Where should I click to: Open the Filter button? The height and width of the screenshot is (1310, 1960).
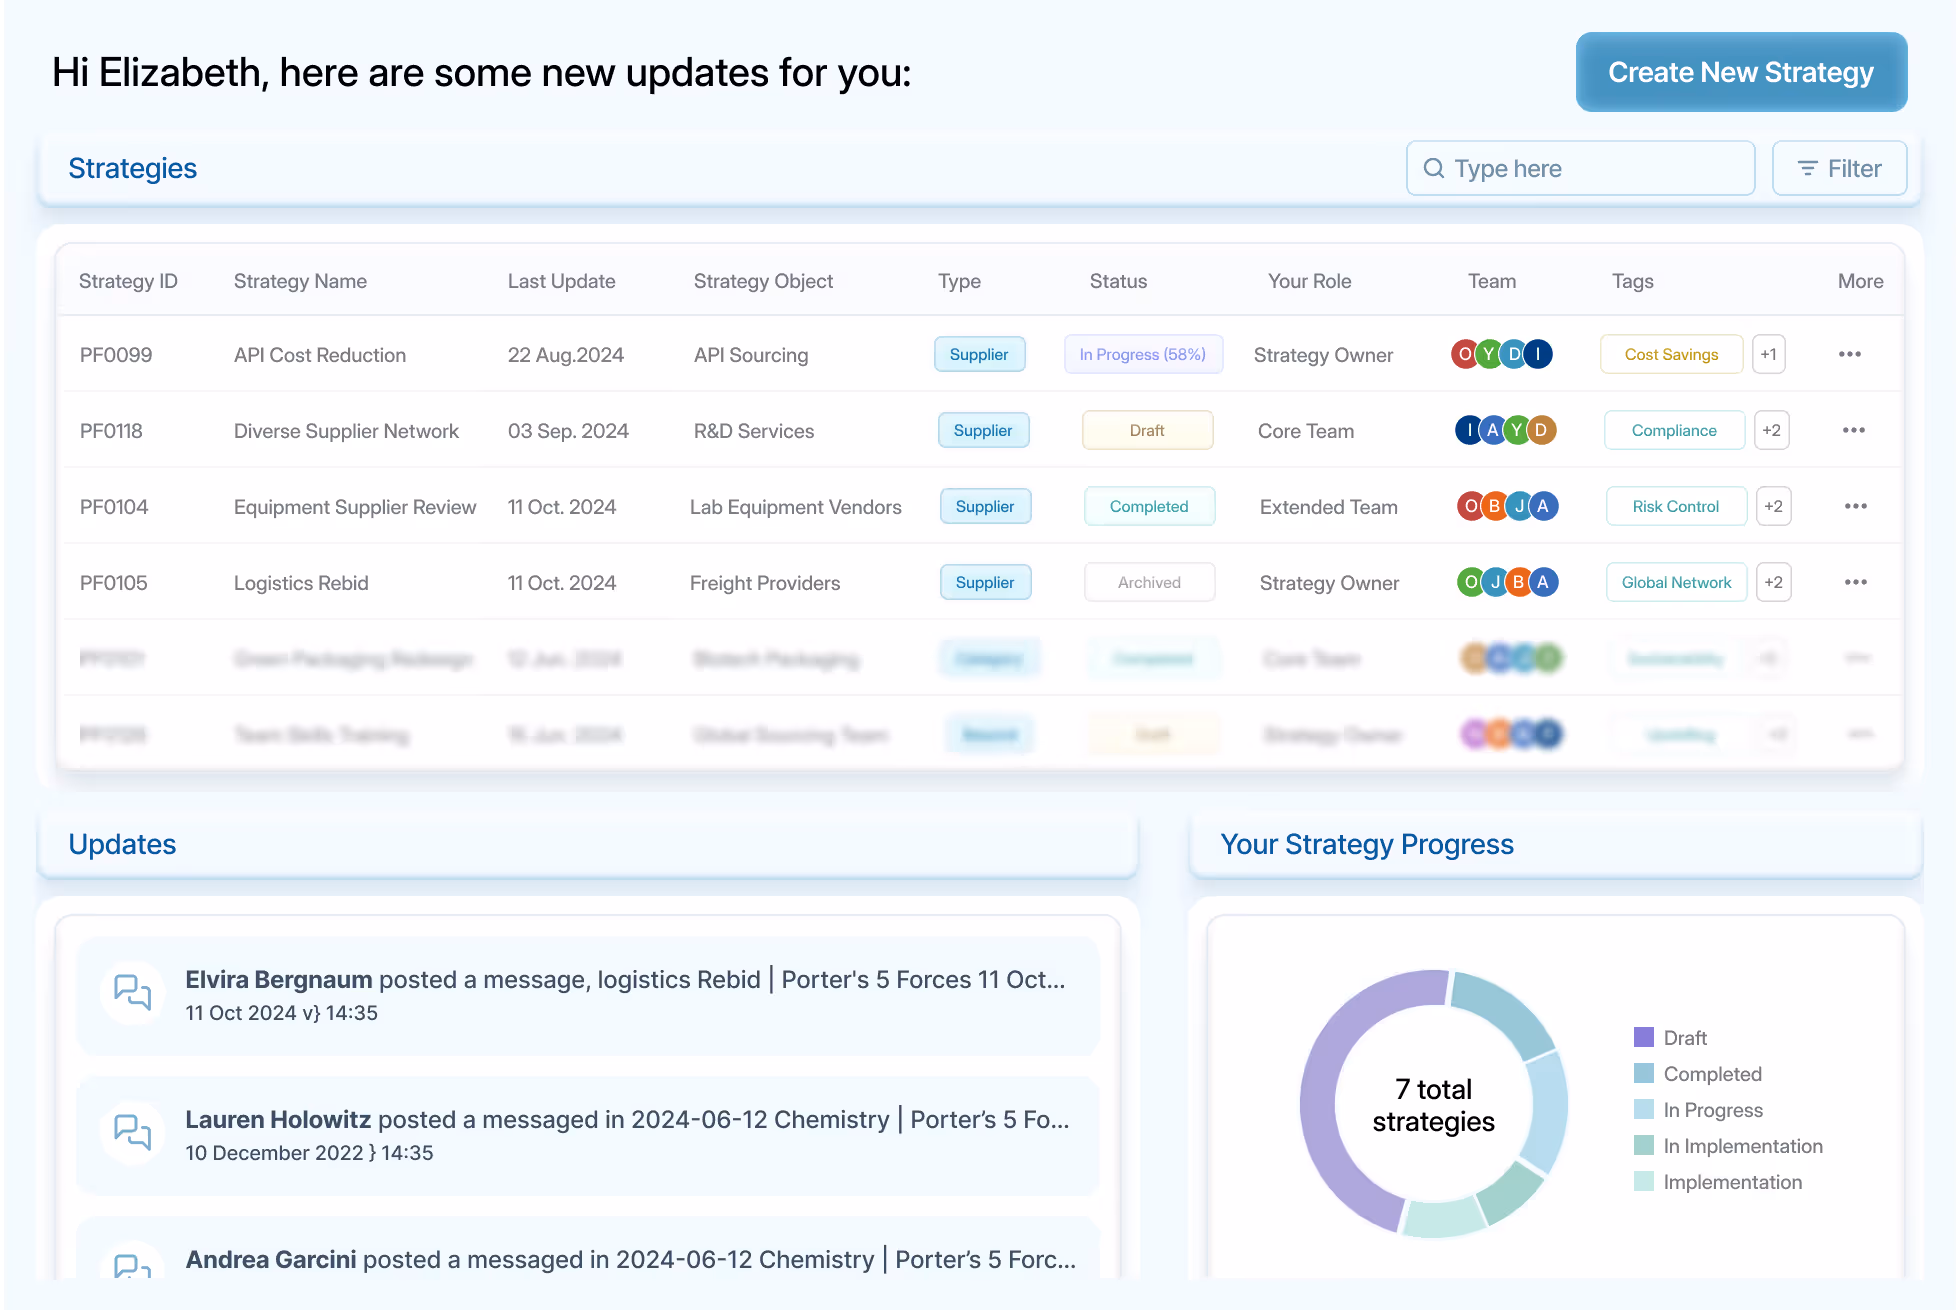1839,168
